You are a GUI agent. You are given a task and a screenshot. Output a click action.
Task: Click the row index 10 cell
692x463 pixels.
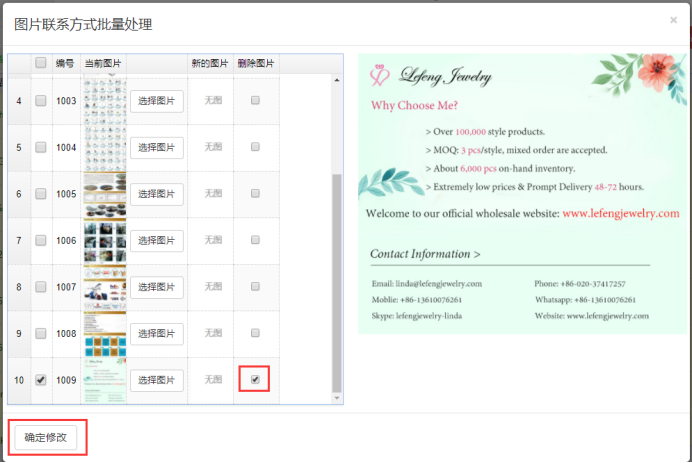tap(19, 380)
